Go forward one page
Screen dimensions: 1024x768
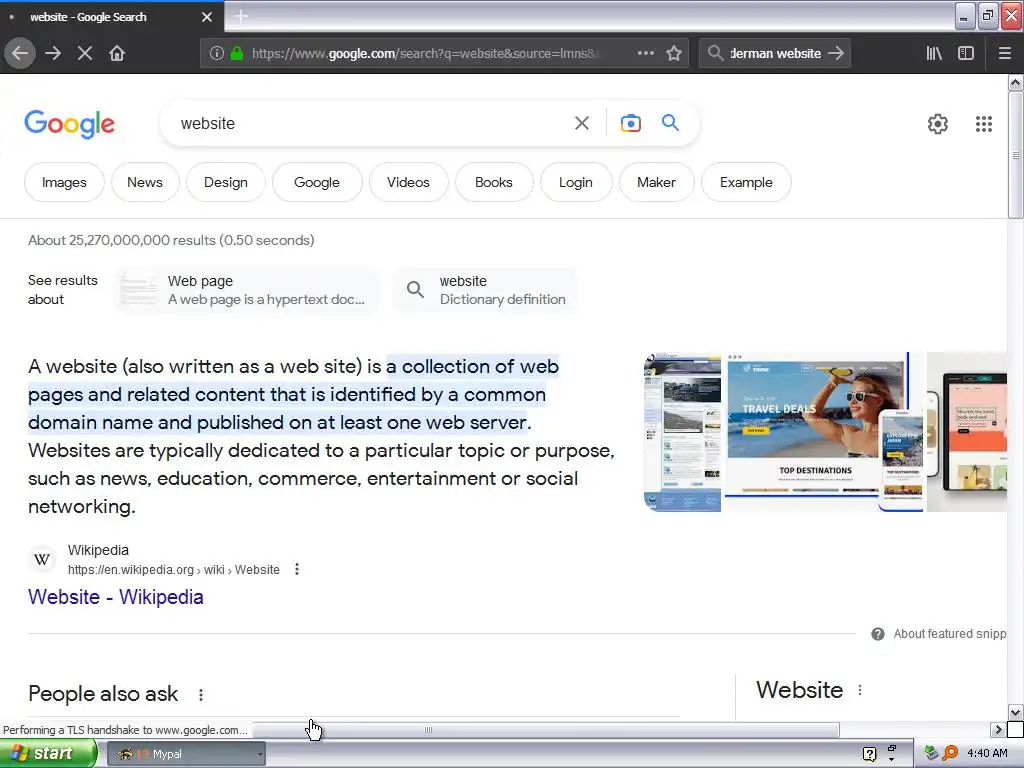coord(53,54)
